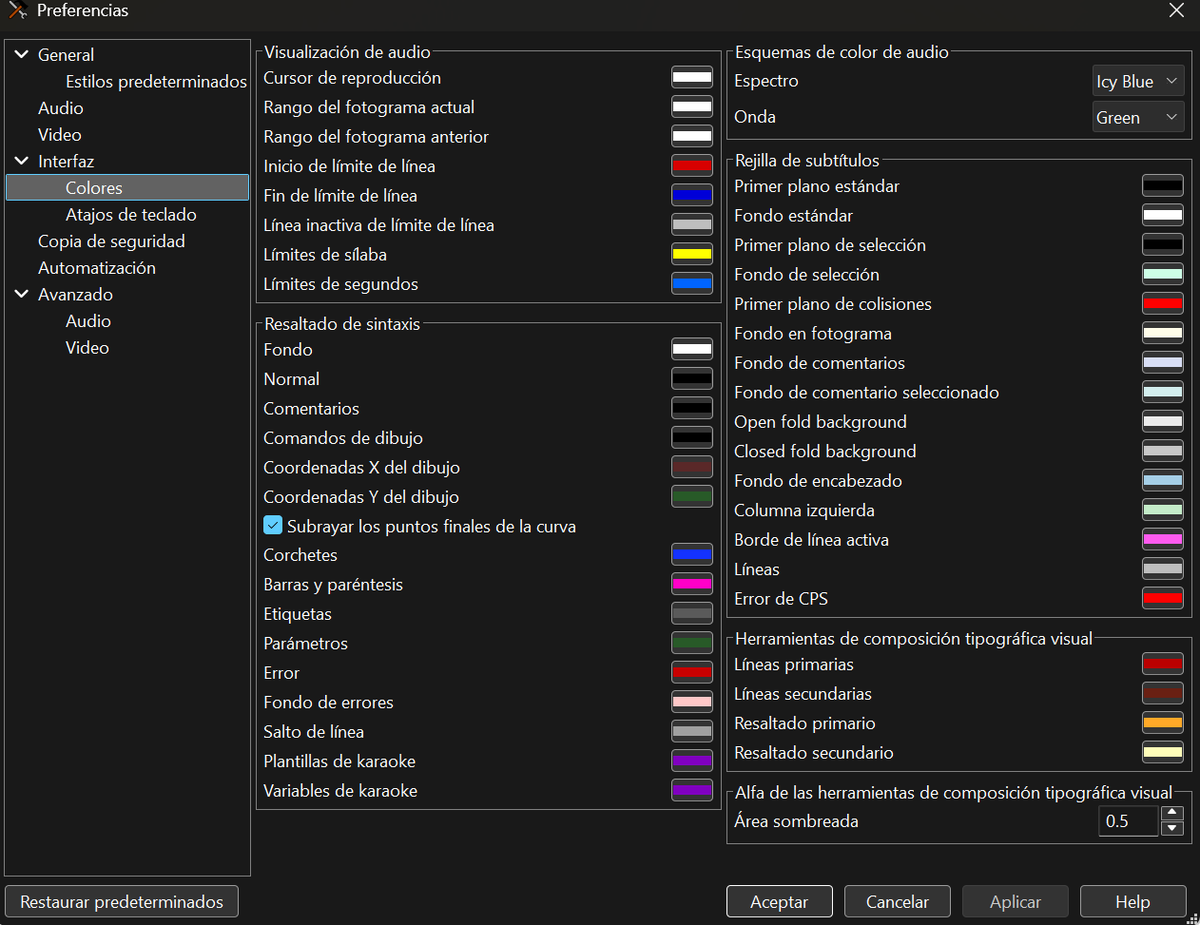Open the Primer plano de colisiones swatch
The width and height of the screenshot is (1200, 925).
1163,304
